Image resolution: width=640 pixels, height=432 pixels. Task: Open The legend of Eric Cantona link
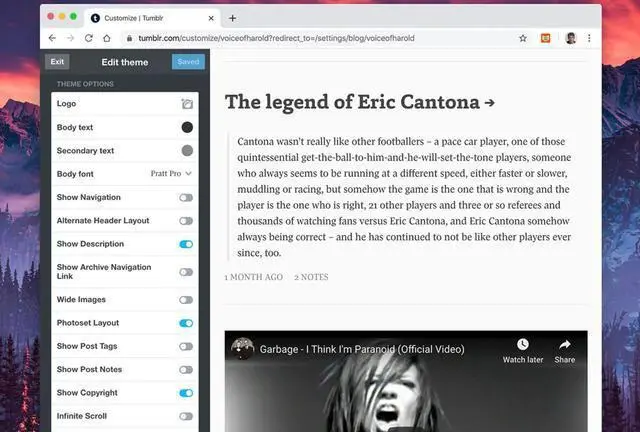(x=360, y=102)
